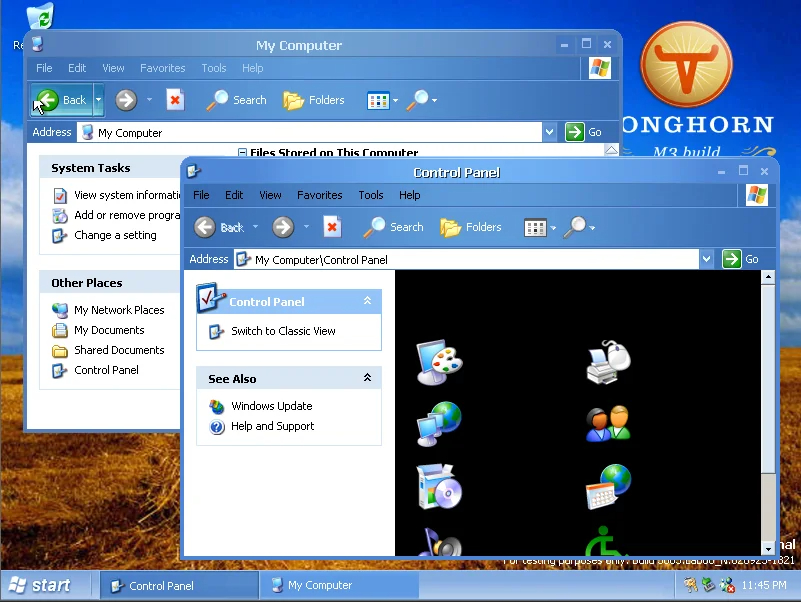Click the Search icon in Control Panel toolbar
801x602 pixels.
393,227
